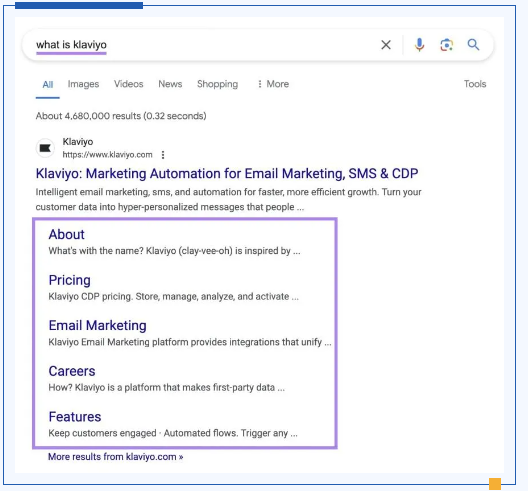The image size is (528, 491).
Task: Visit the Email Marketing sitelink
Action: click(98, 326)
